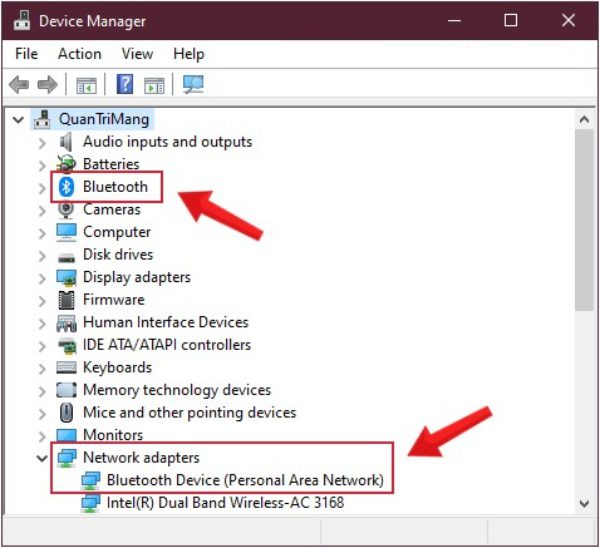Open Help via the blue question mark icon

[125, 84]
